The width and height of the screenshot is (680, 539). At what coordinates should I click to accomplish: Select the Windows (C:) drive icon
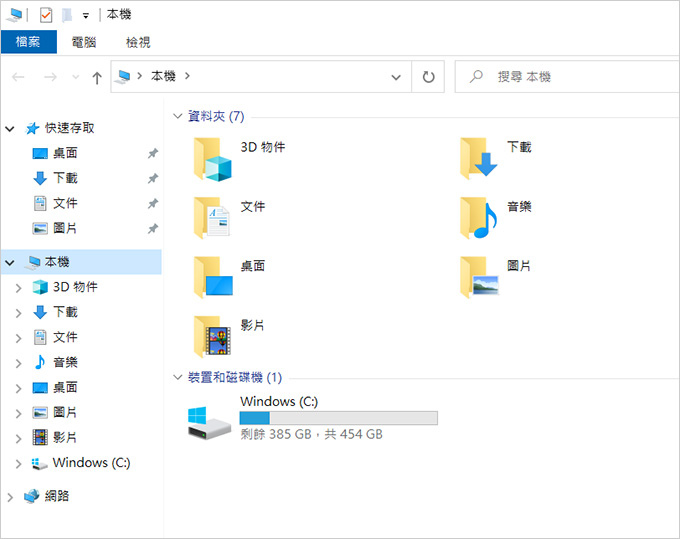pos(209,423)
